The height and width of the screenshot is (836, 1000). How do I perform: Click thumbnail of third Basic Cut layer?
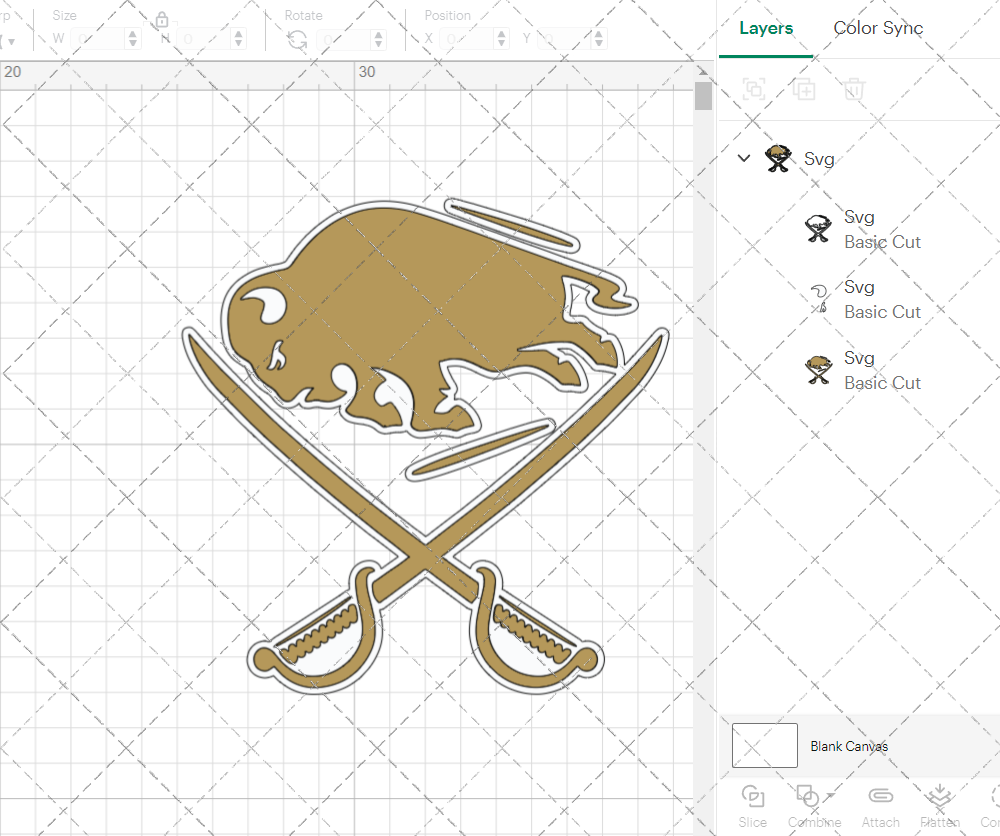(x=818, y=370)
